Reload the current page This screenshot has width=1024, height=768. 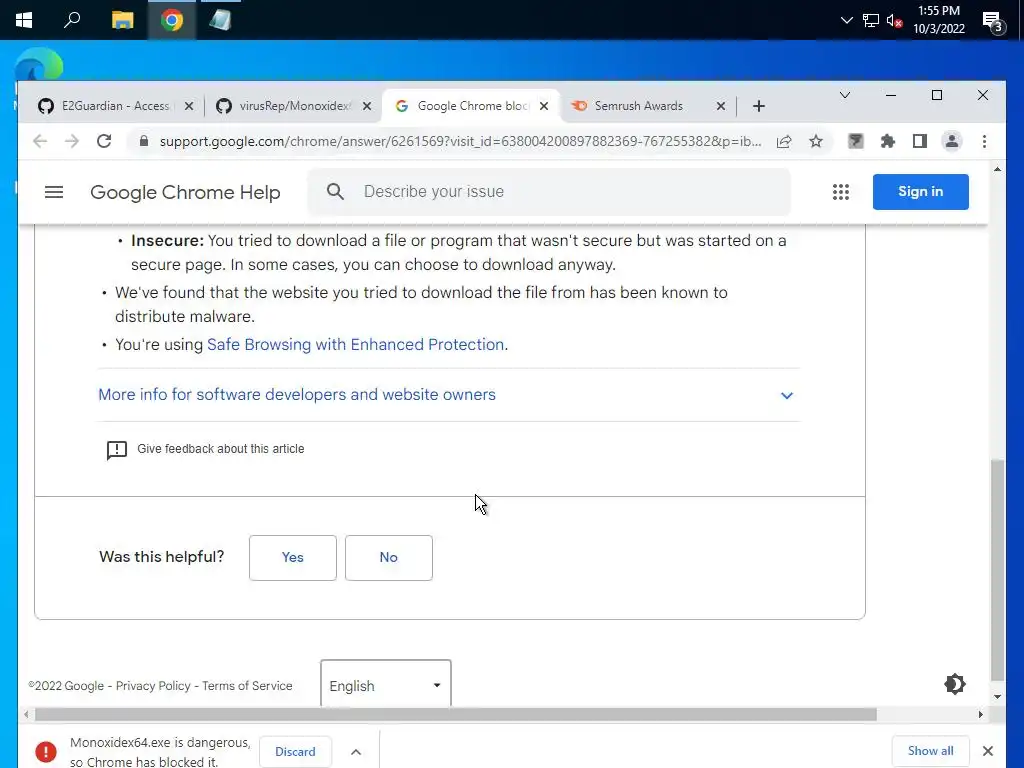104,141
